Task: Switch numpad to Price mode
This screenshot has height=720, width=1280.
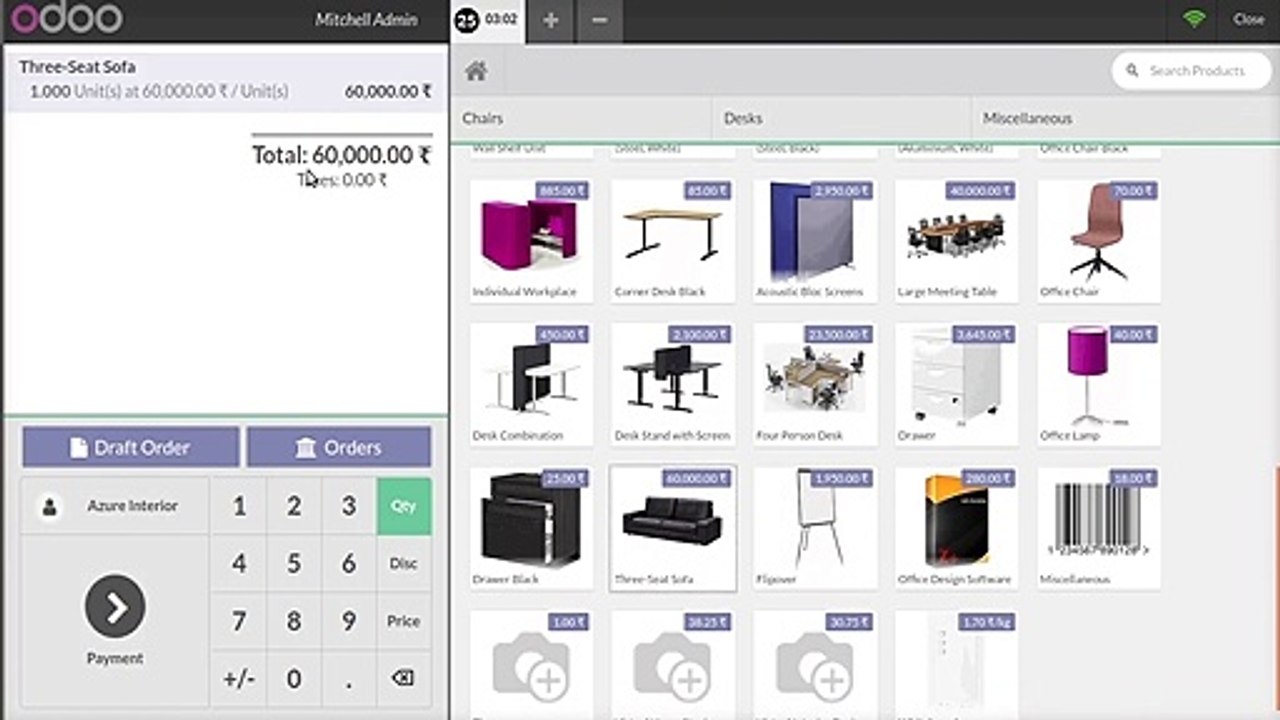Action: (404, 621)
